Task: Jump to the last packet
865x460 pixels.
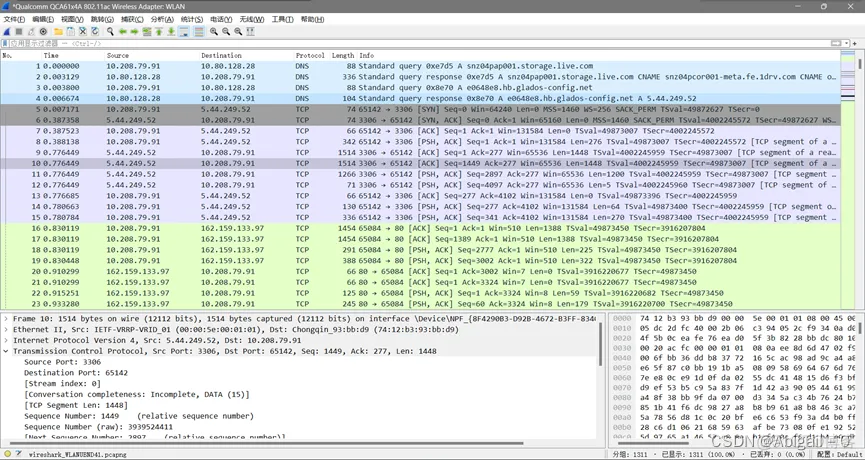Action: click(171, 31)
